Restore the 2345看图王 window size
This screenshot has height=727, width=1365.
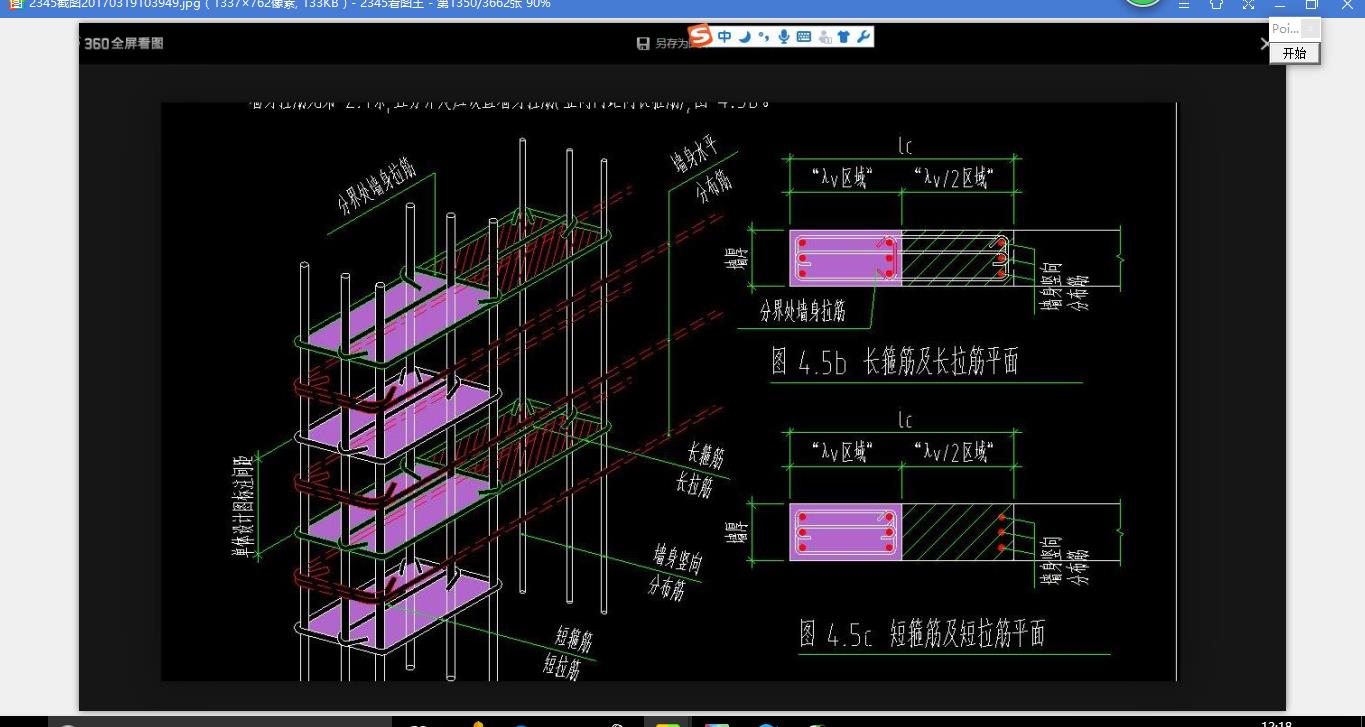tap(1312, 5)
